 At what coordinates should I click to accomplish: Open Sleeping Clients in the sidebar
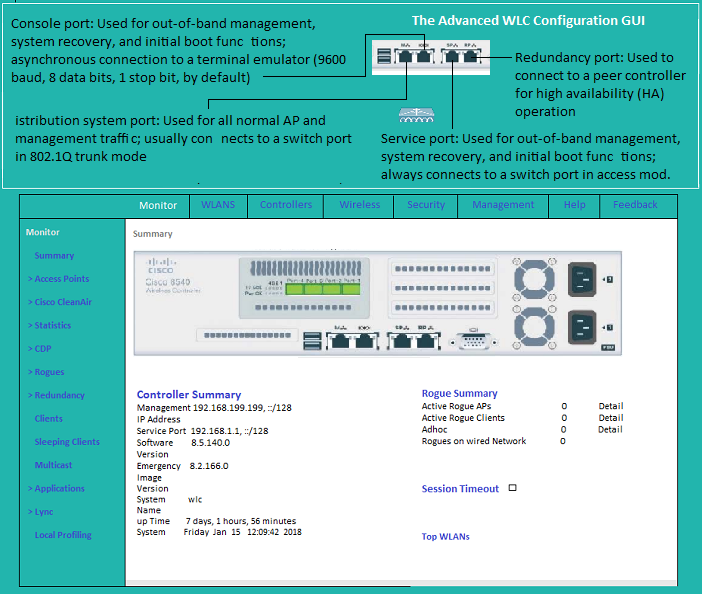pos(67,442)
